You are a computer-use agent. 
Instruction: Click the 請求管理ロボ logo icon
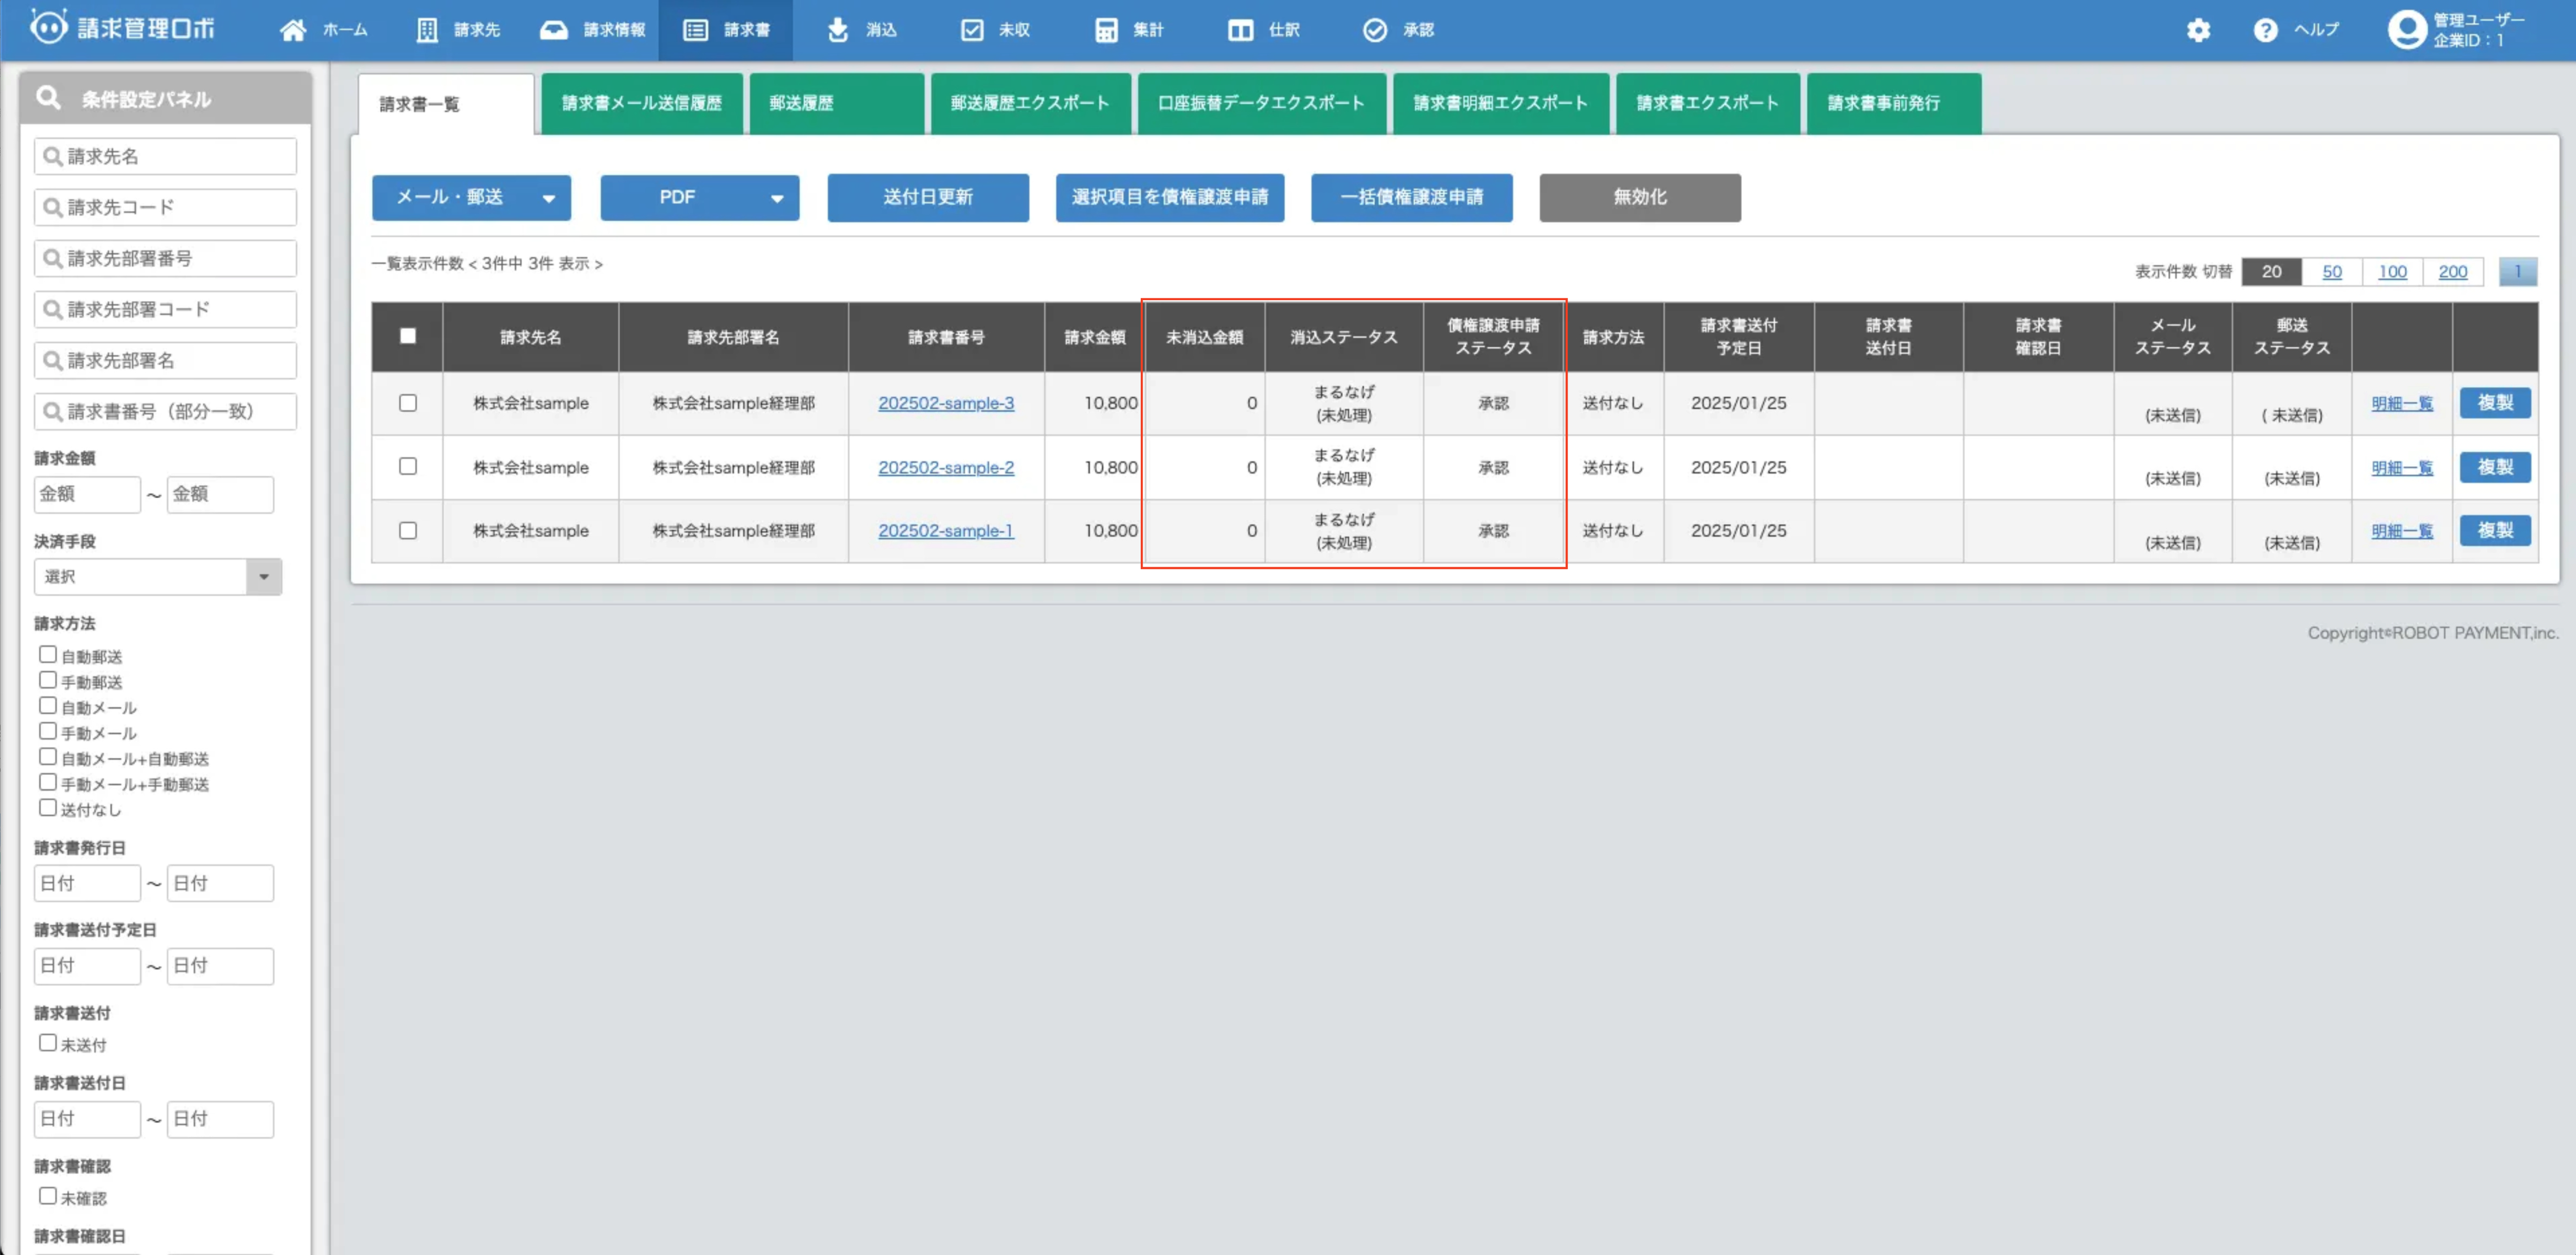click(x=48, y=26)
